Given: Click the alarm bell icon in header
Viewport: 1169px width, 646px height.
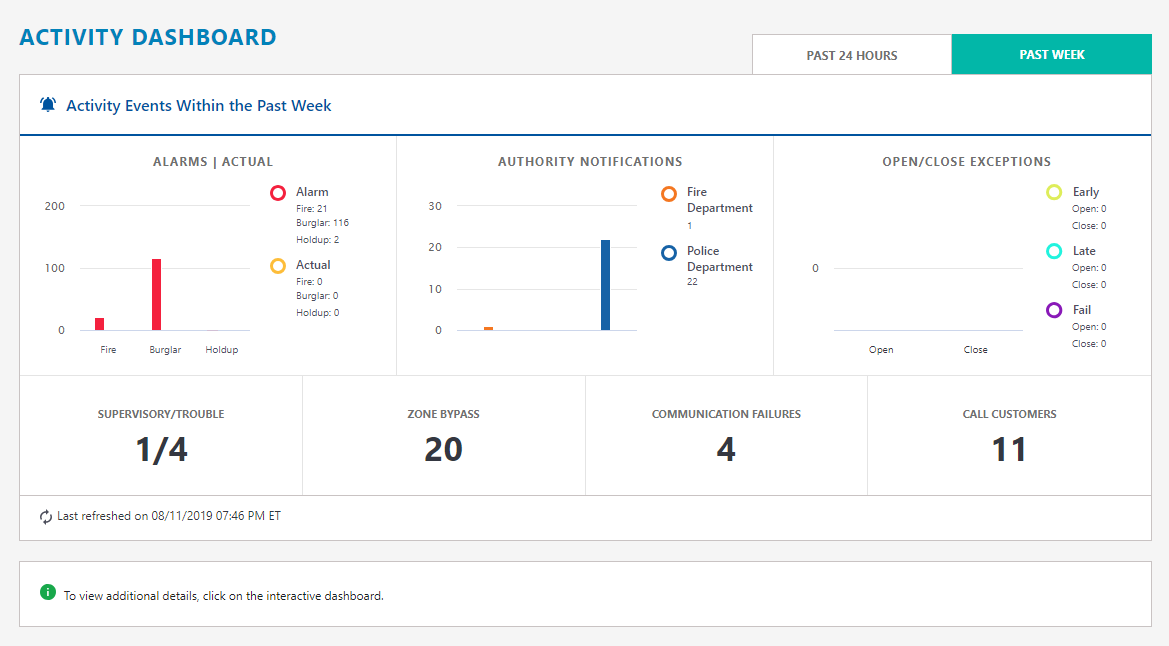Looking at the screenshot, I should (x=47, y=105).
